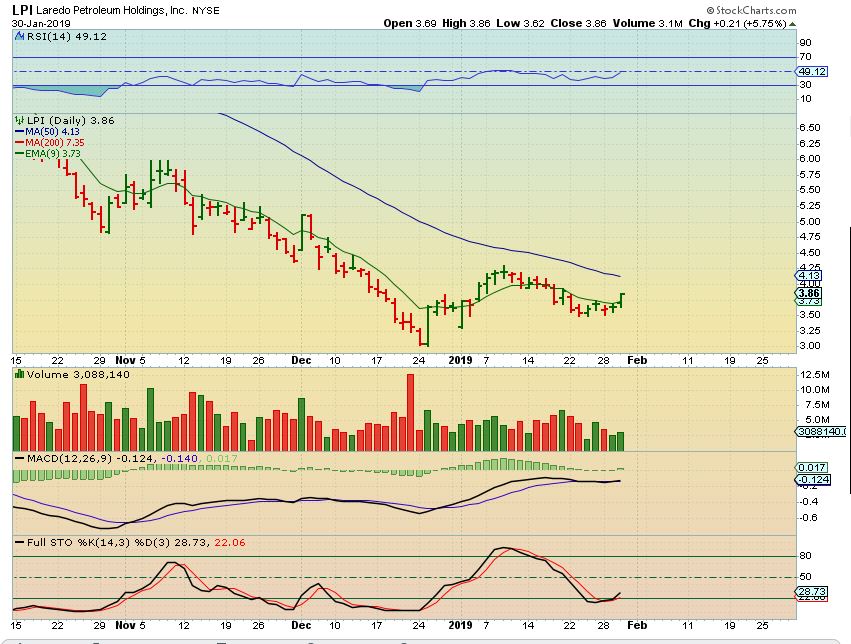Click the Low 3.62 value
Screen dimensions: 851x644
click(520, 23)
